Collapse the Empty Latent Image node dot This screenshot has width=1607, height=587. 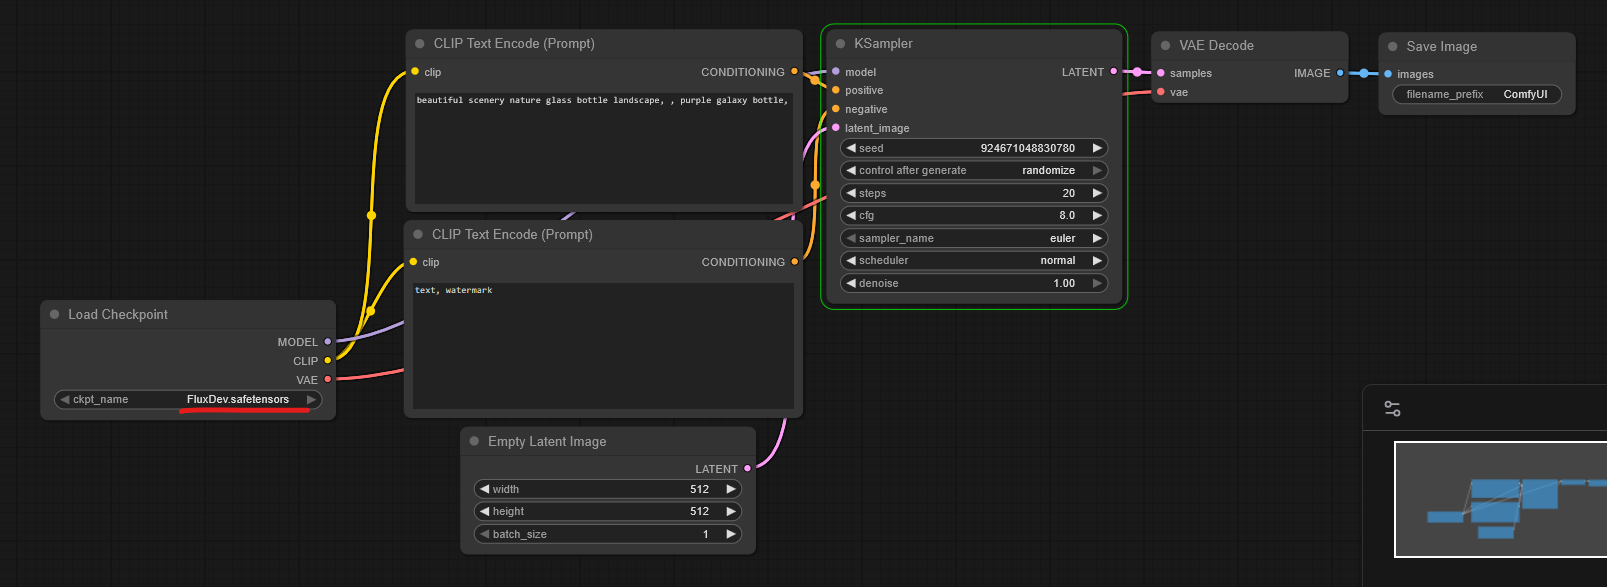click(x=474, y=441)
